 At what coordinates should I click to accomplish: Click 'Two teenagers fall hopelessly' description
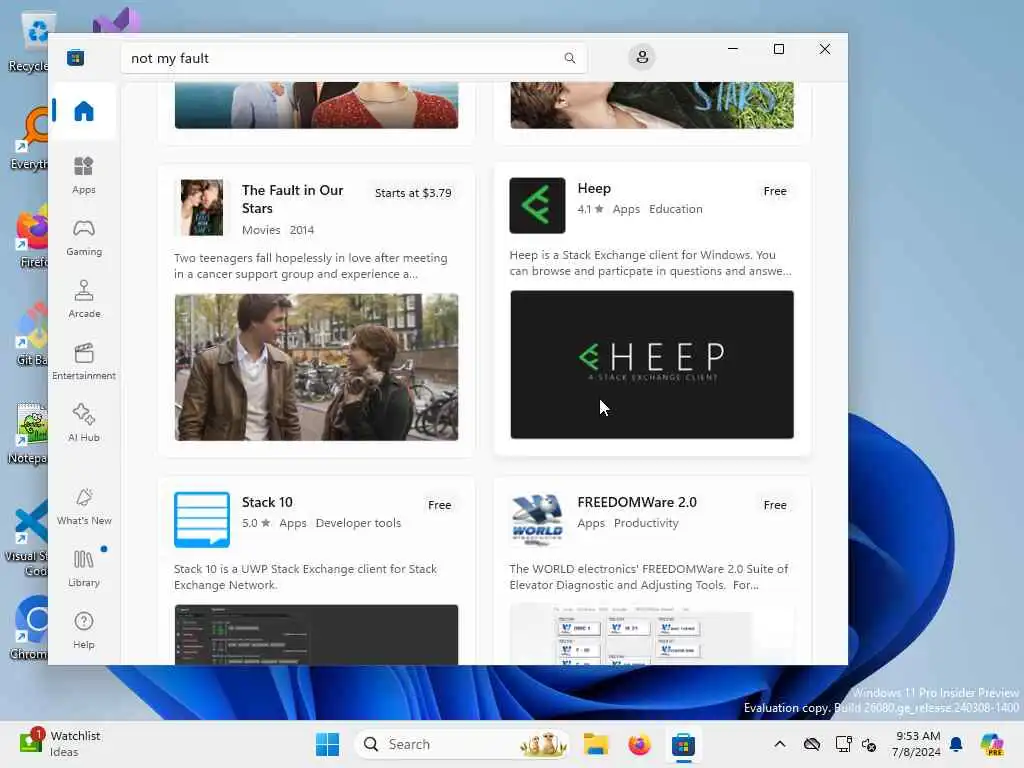click(x=311, y=266)
